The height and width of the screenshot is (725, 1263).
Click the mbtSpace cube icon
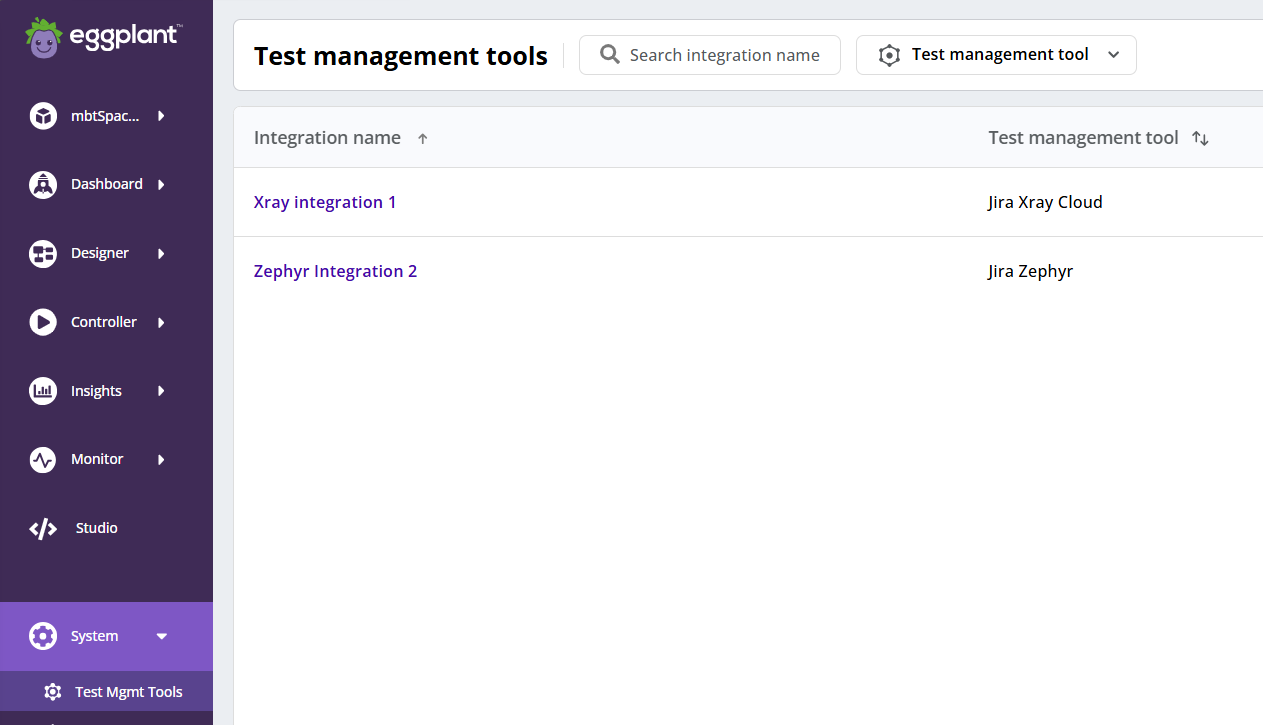click(43, 116)
